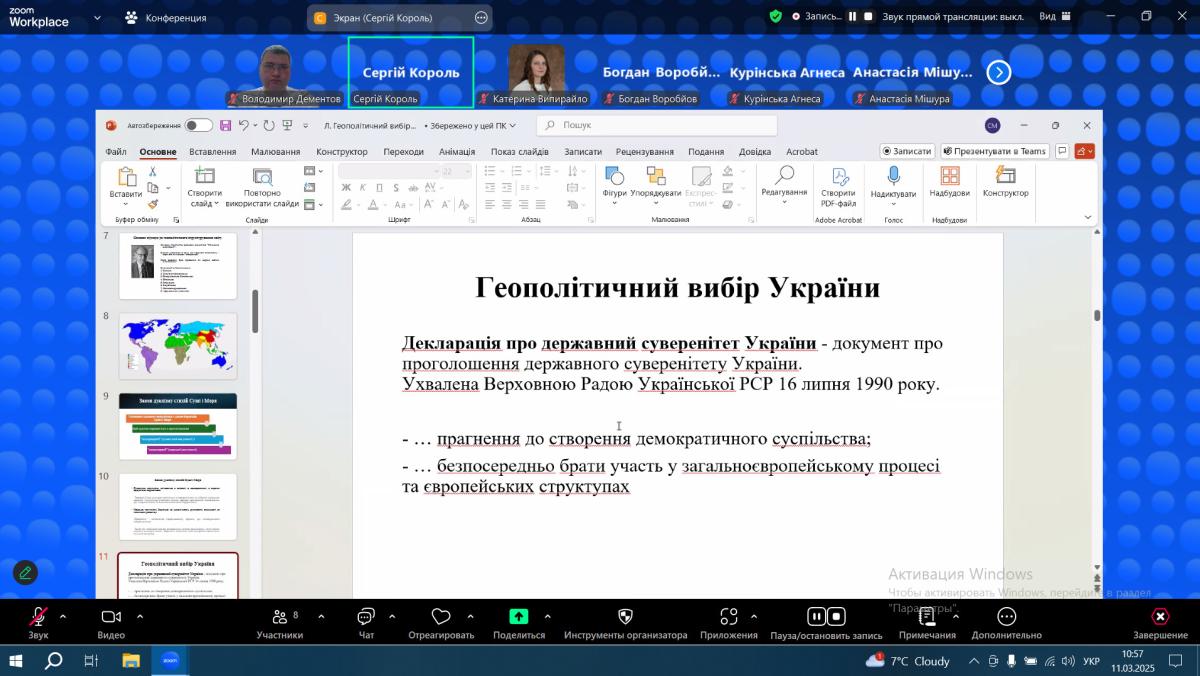Expand the video options arrow
The width and height of the screenshot is (1200, 676).
(x=139, y=616)
